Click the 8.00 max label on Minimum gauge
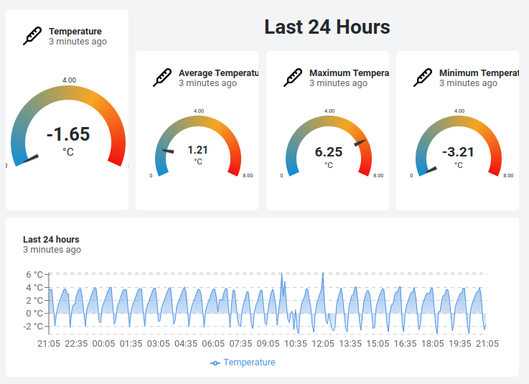 (x=508, y=175)
